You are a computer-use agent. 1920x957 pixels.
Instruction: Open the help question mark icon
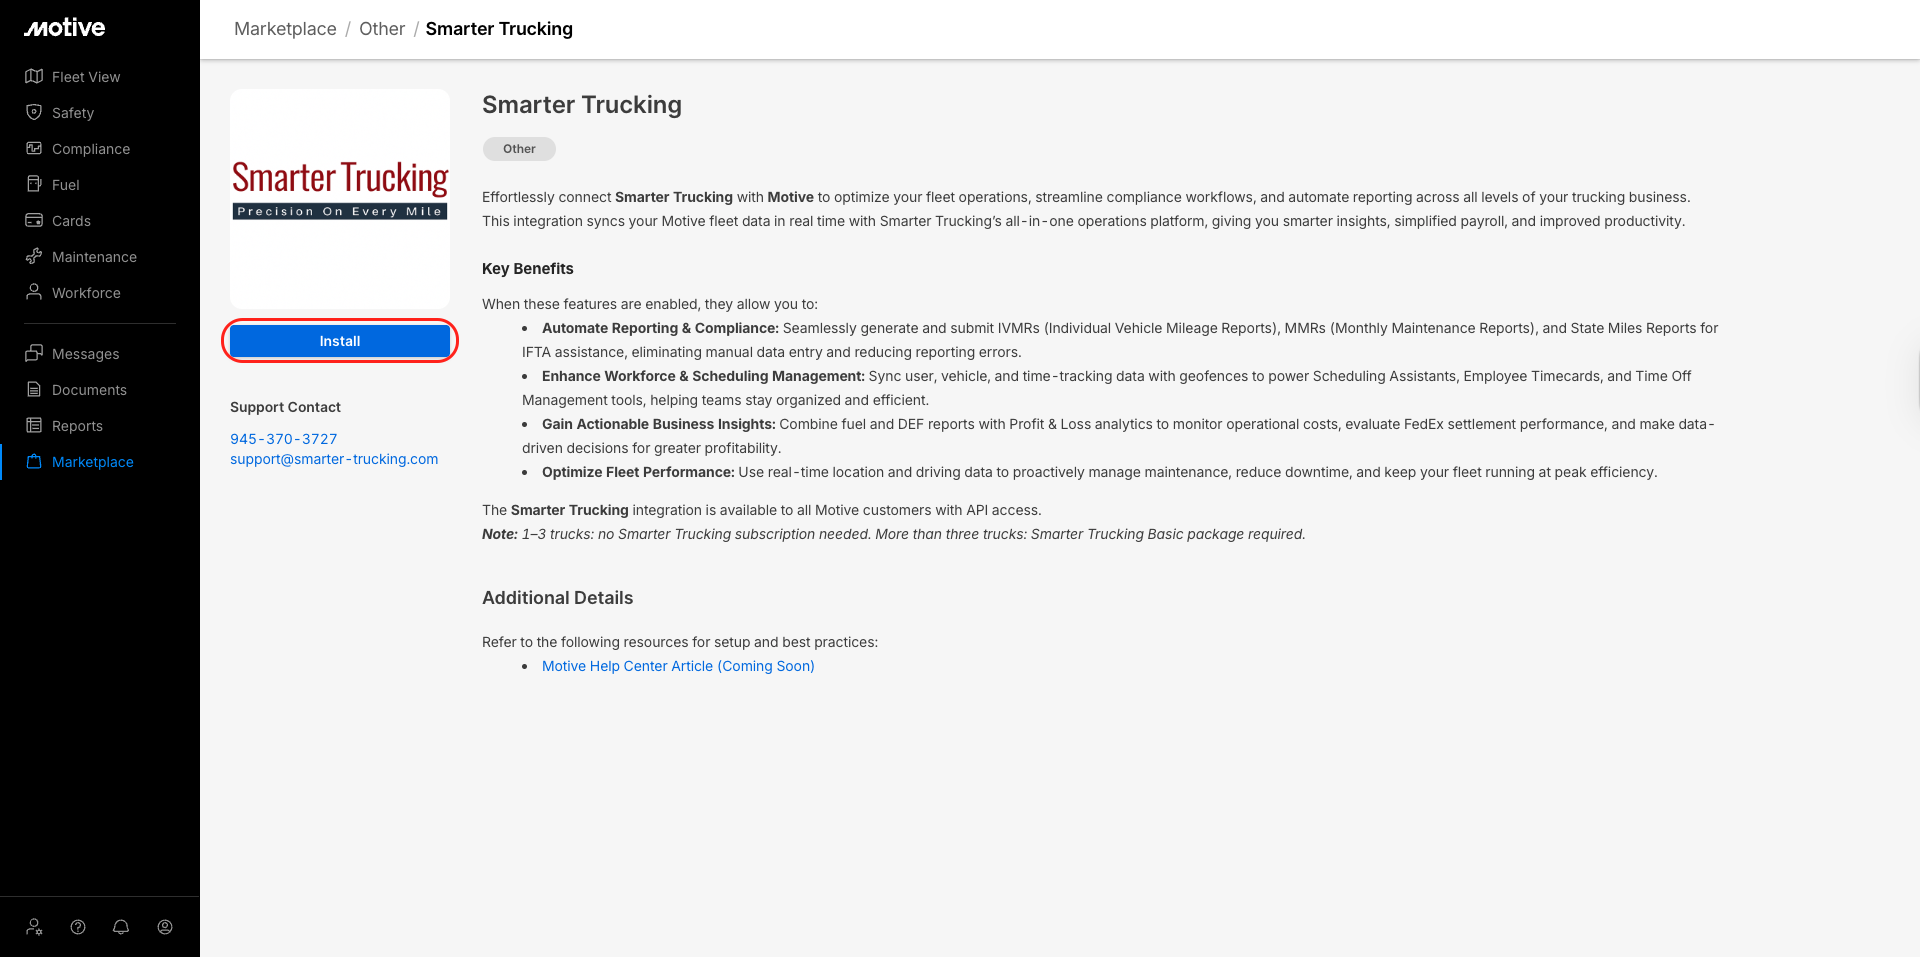point(78,927)
